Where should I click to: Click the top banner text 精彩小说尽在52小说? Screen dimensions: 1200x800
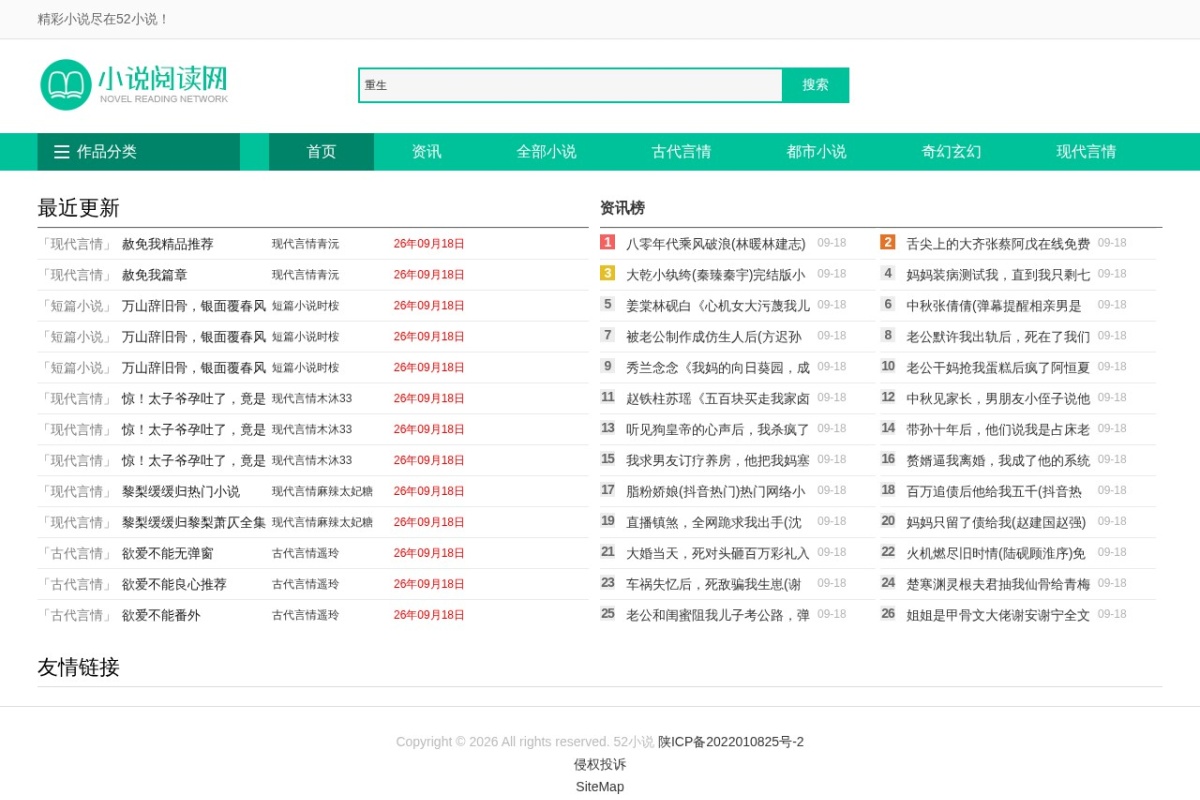103,19
